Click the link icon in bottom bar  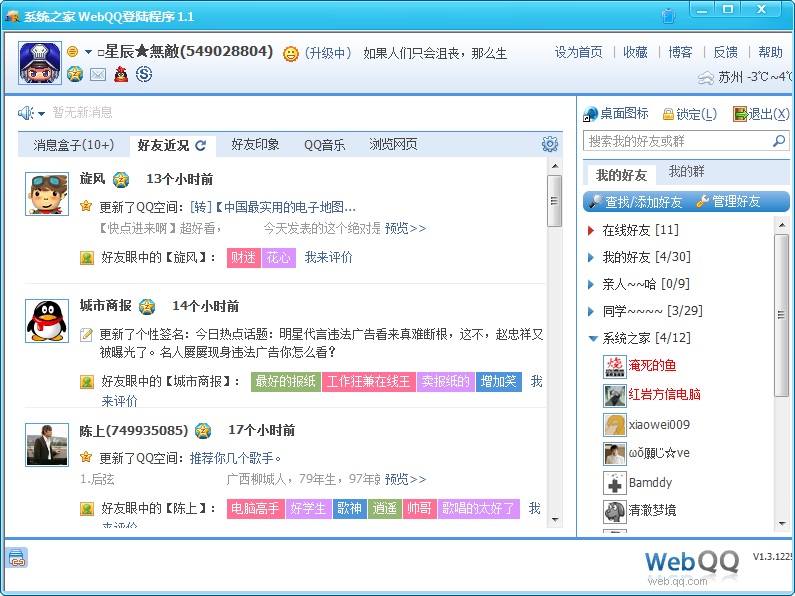(x=17, y=558)
